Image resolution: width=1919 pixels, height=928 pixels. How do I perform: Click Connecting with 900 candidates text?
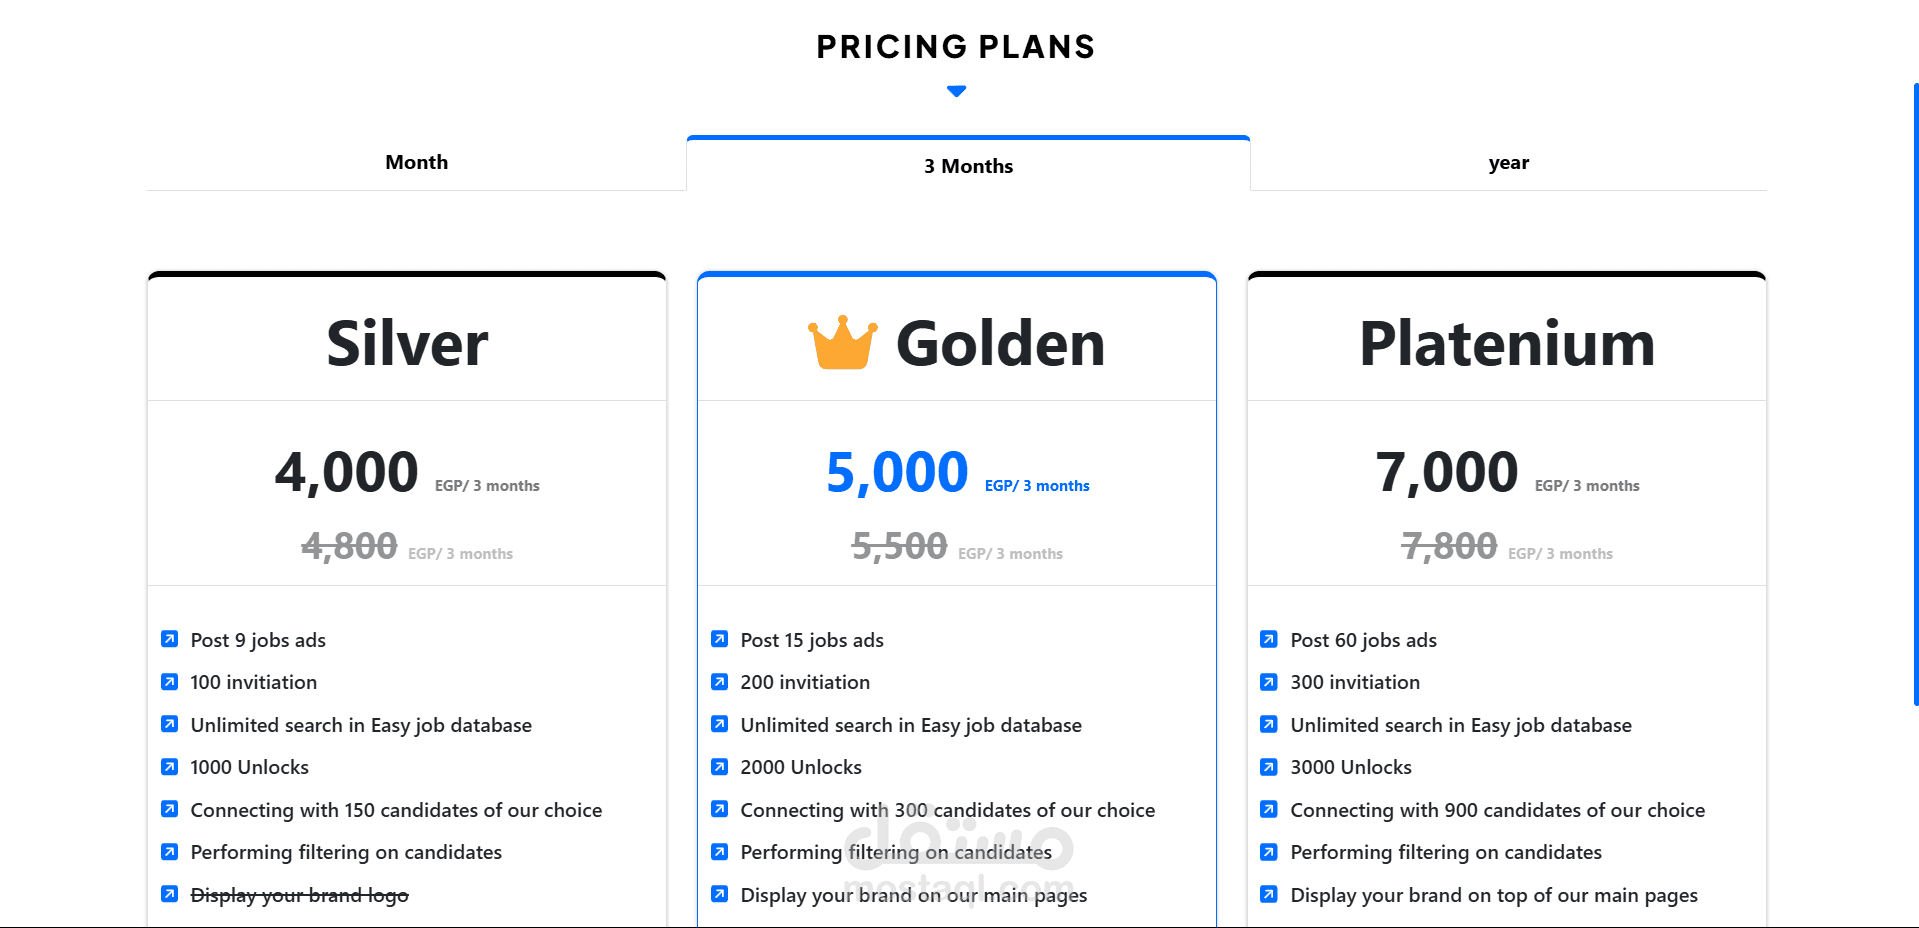pyautogui.click(x=1497, y=810)
